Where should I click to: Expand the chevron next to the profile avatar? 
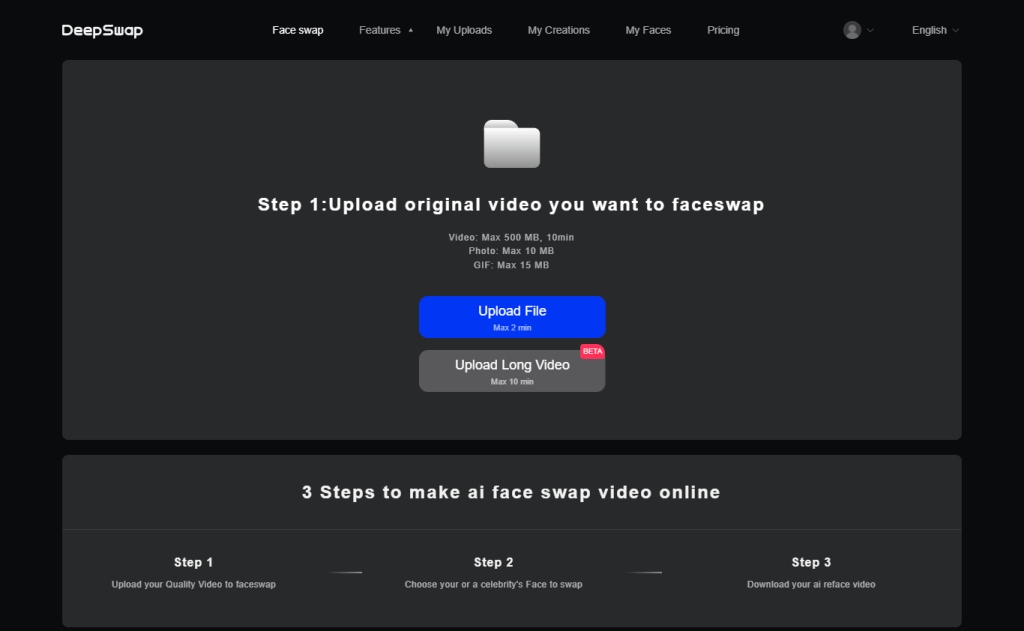(x=872, y=31)
